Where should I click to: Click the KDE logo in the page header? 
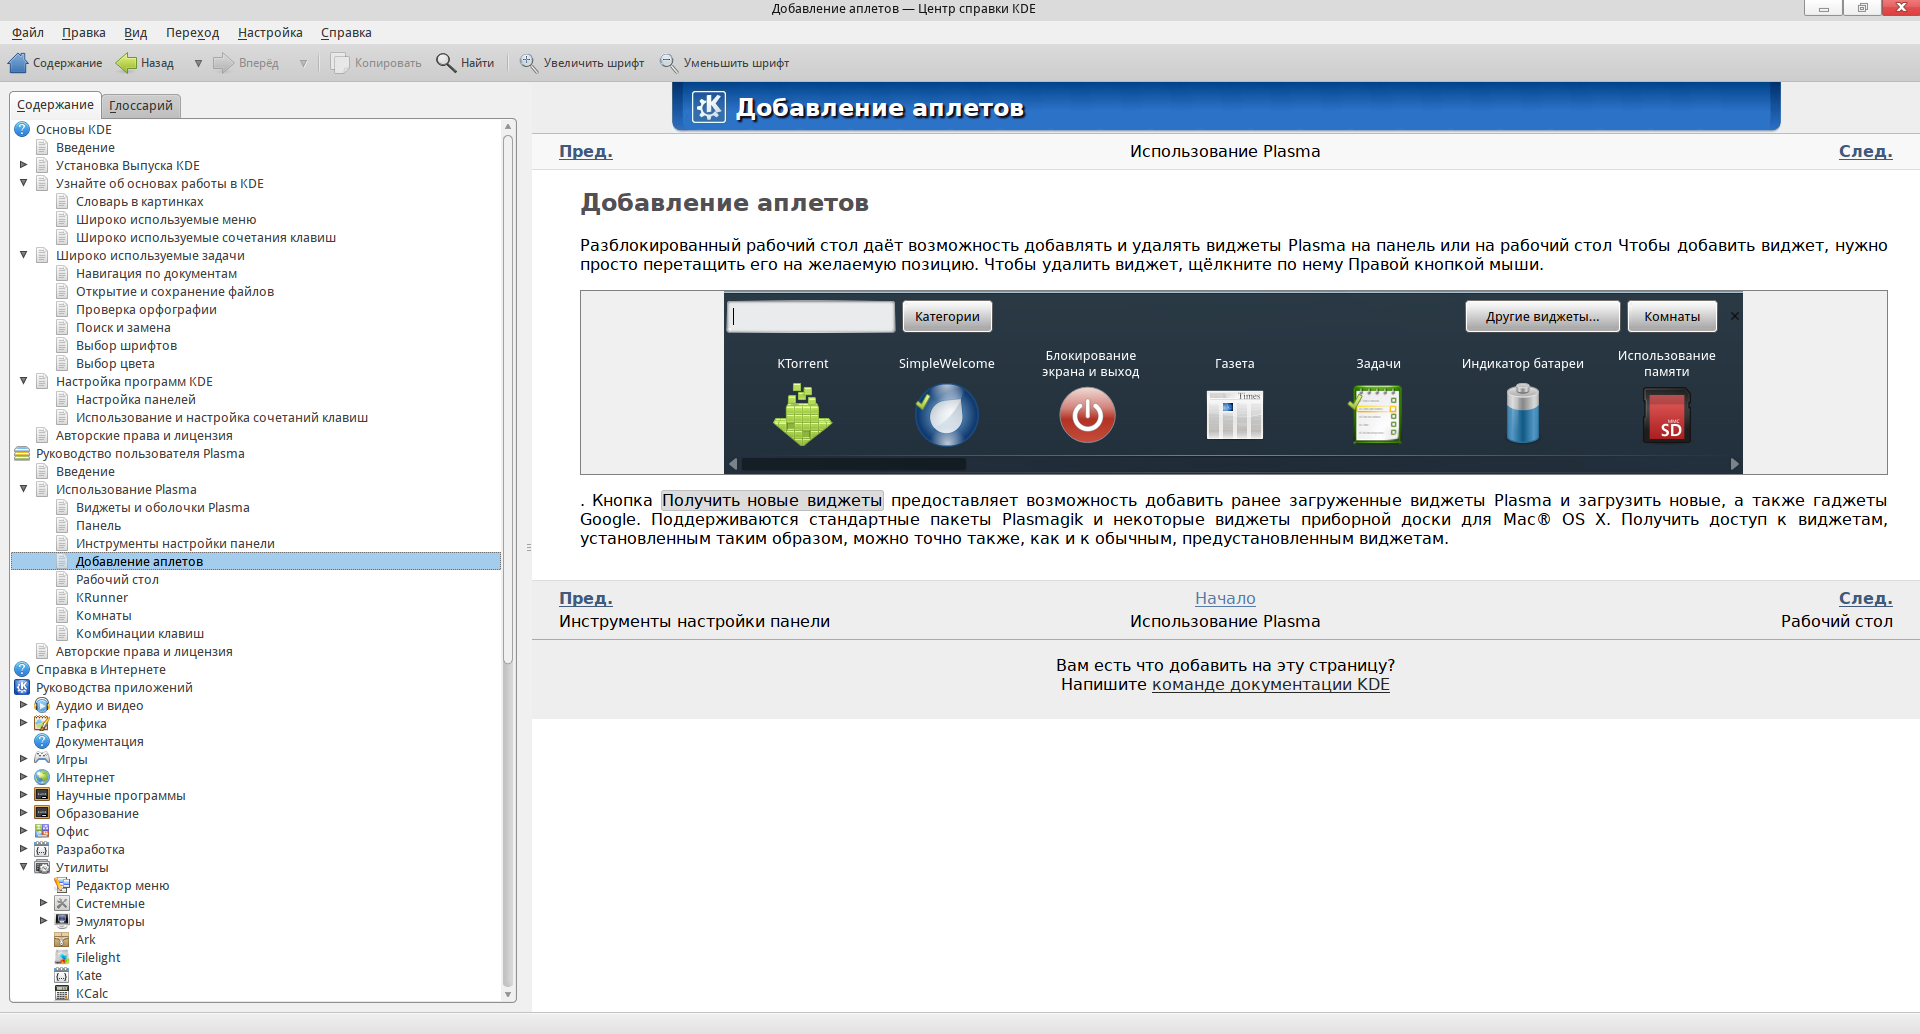click(x=709, y=107)
